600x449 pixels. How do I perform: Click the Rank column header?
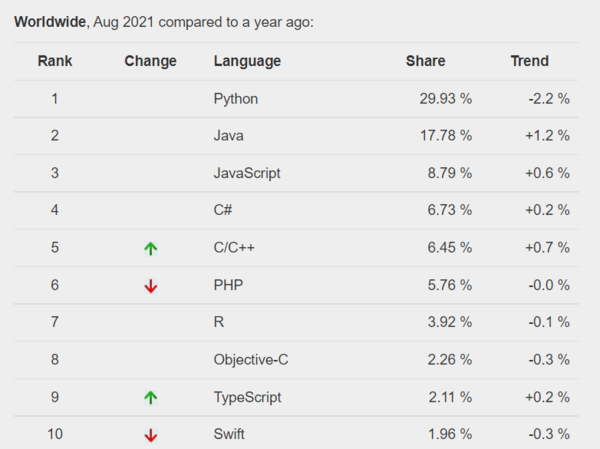55,61
